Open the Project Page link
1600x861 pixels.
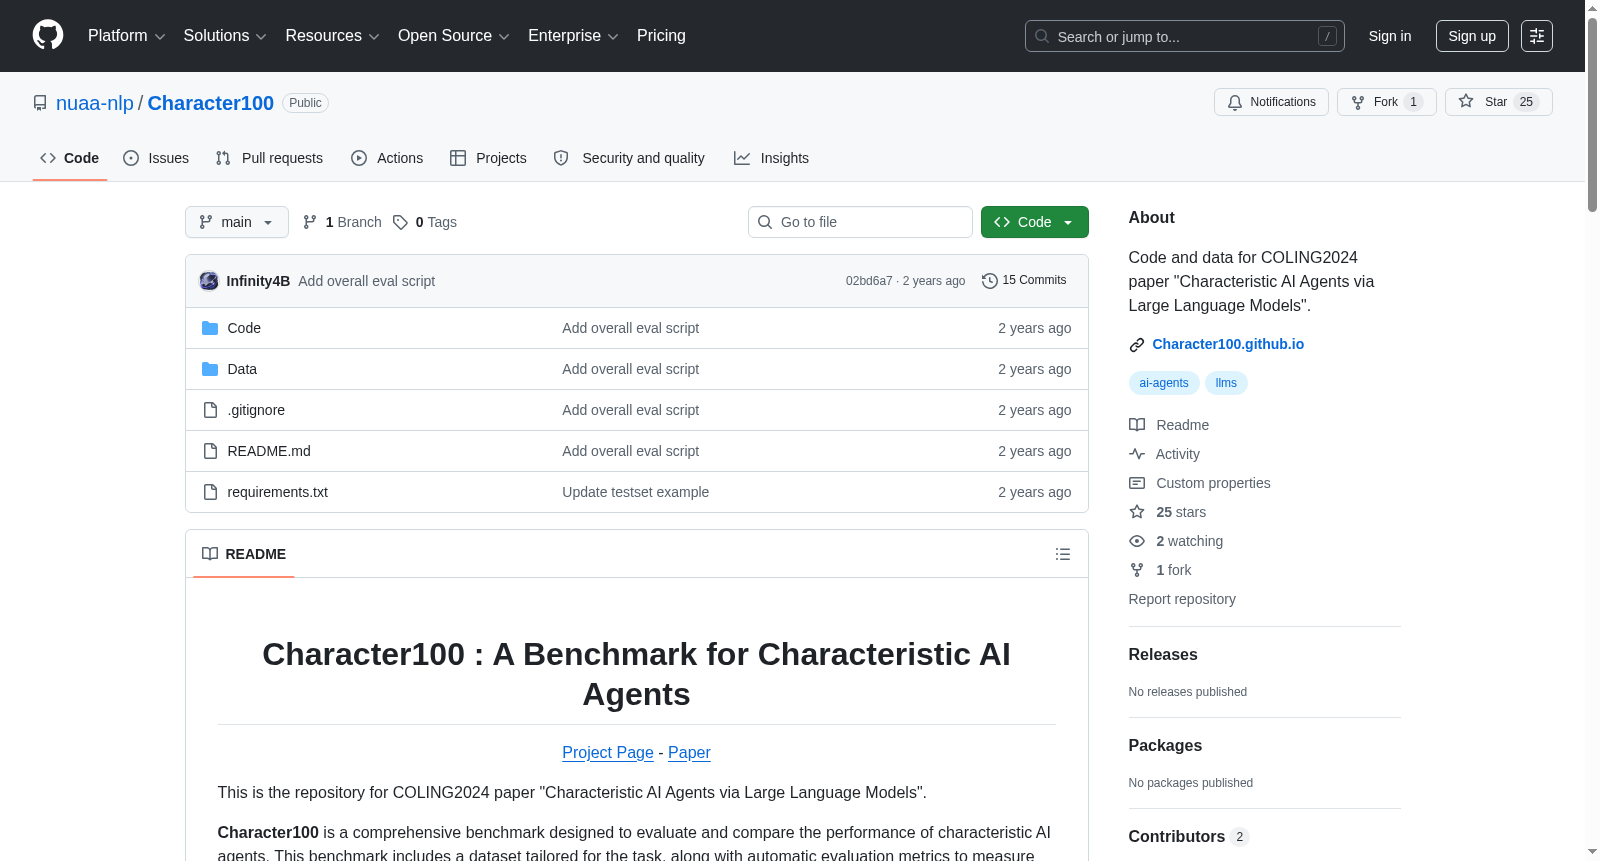tap(608, 752)
